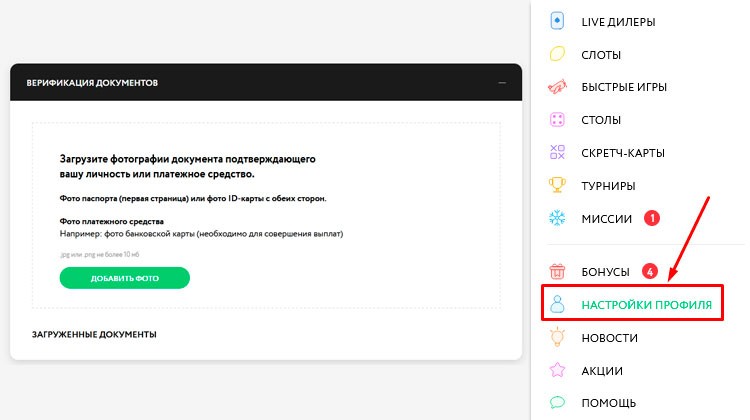This screenshot has width=750, height=420.
Task: Click the Promotions star icon
Action: (x=558, y=371)
